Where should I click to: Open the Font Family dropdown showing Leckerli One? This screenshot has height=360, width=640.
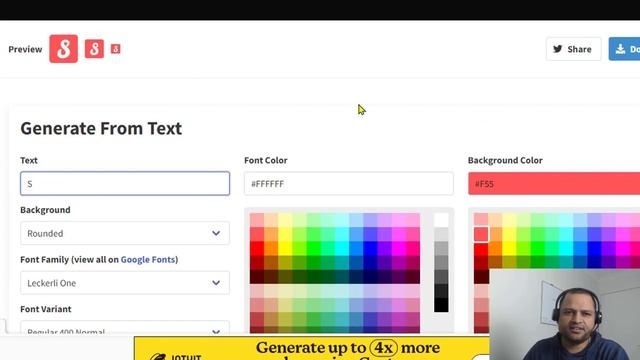(125, 283)
